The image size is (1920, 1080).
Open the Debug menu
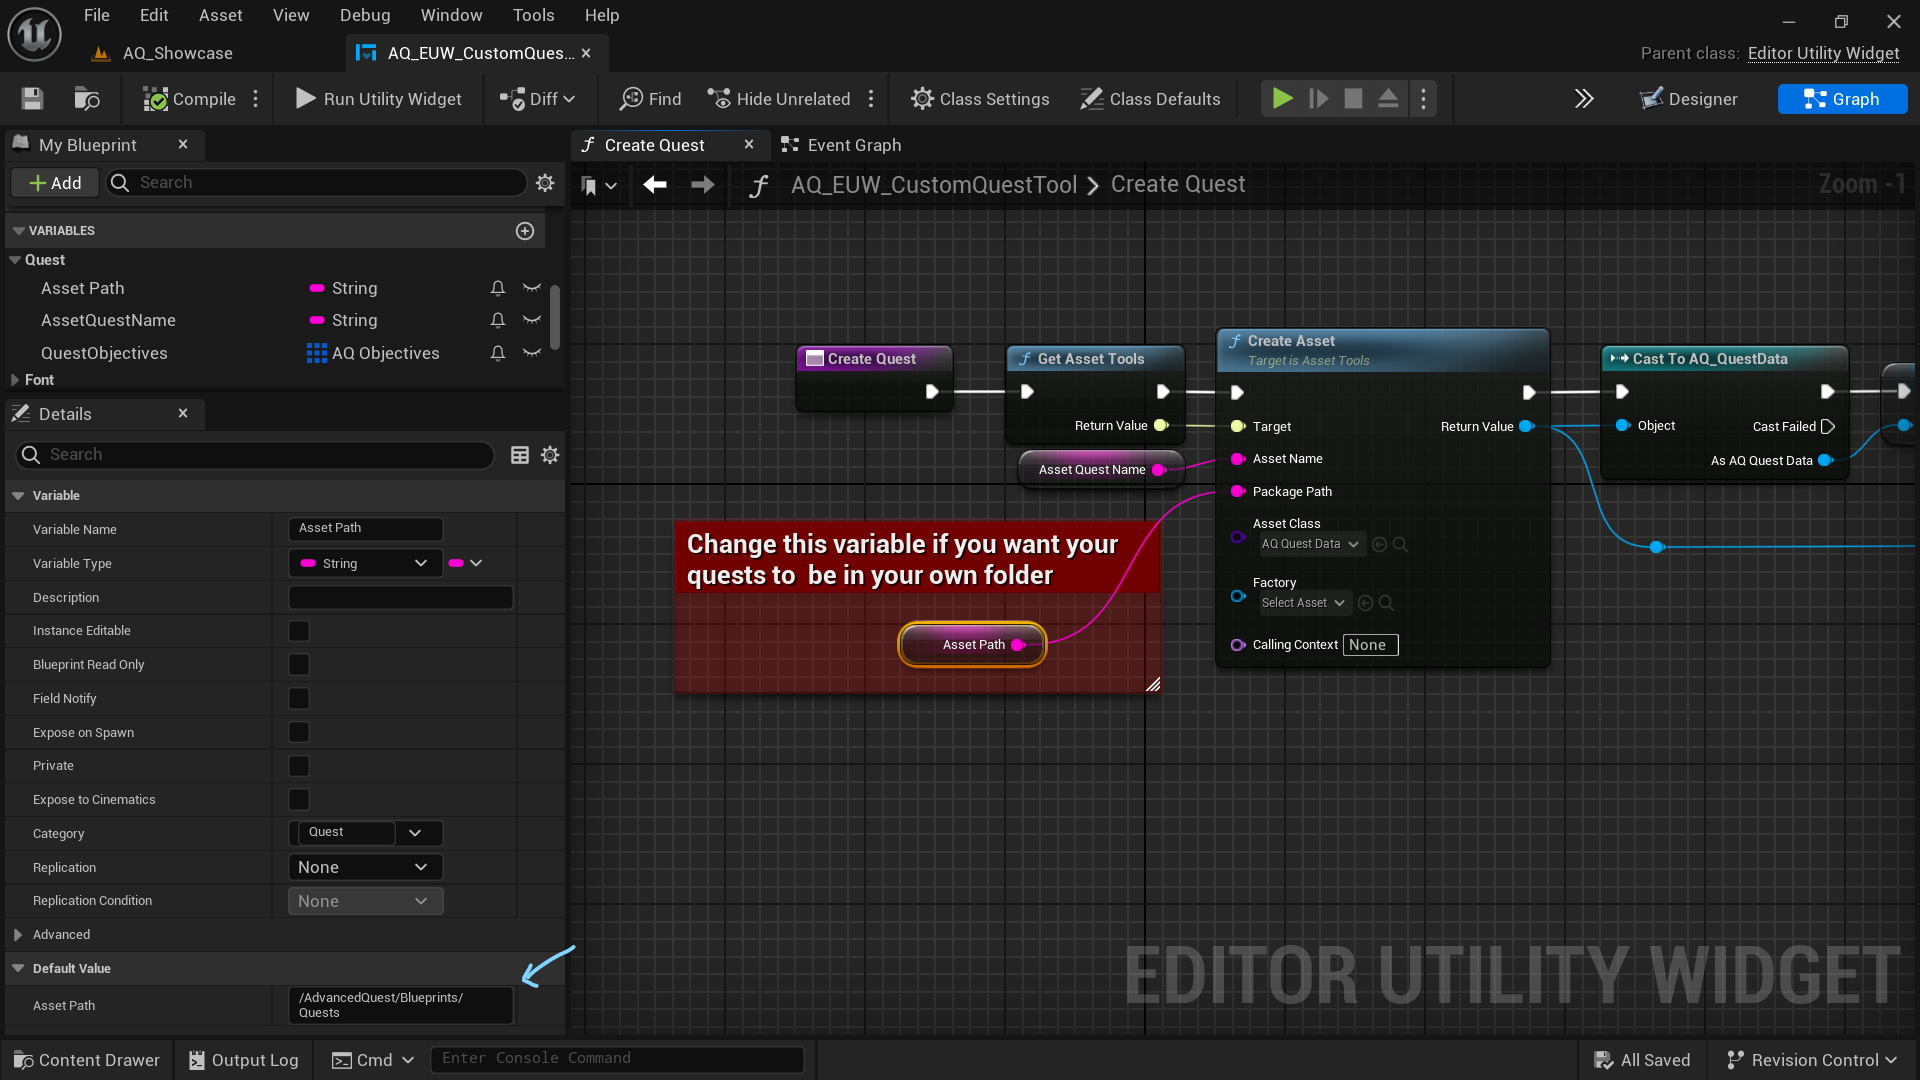pos(365,15)
